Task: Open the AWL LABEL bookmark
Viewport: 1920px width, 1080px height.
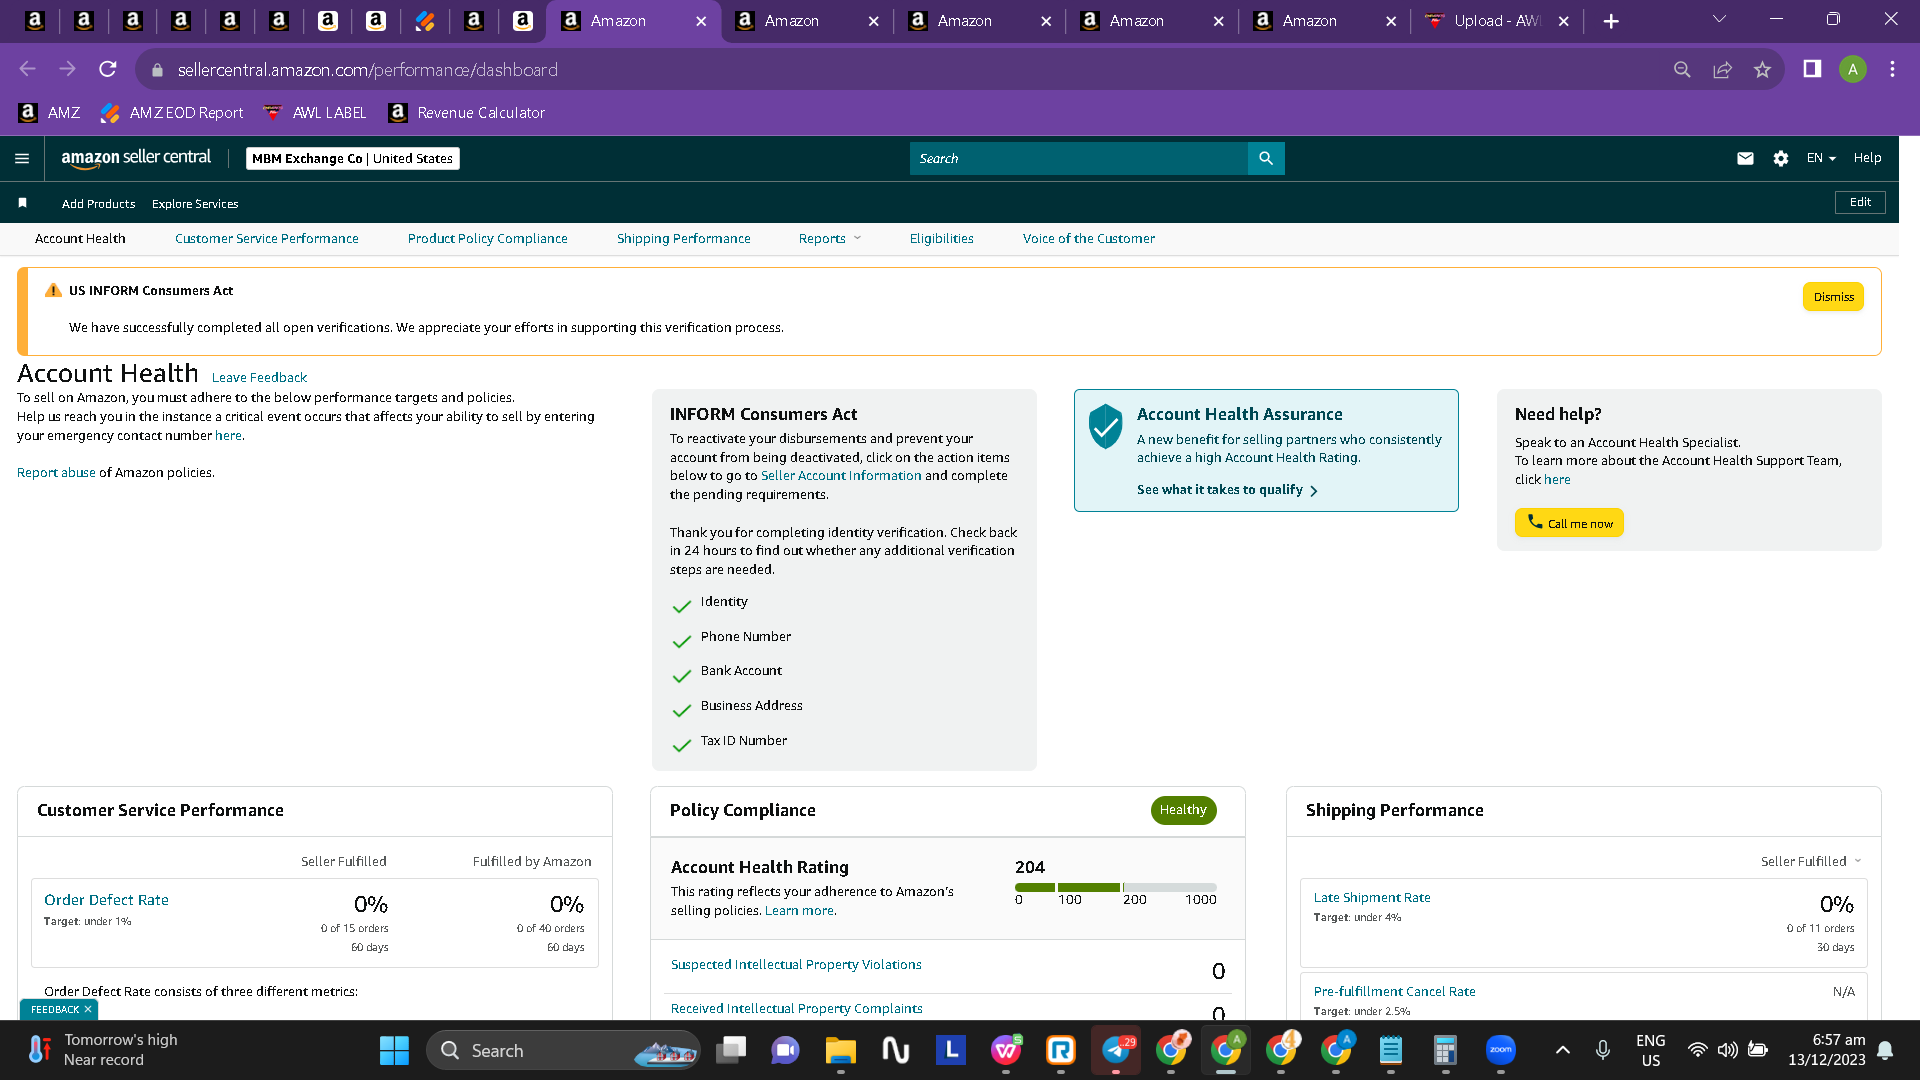Action: (315, 113)
